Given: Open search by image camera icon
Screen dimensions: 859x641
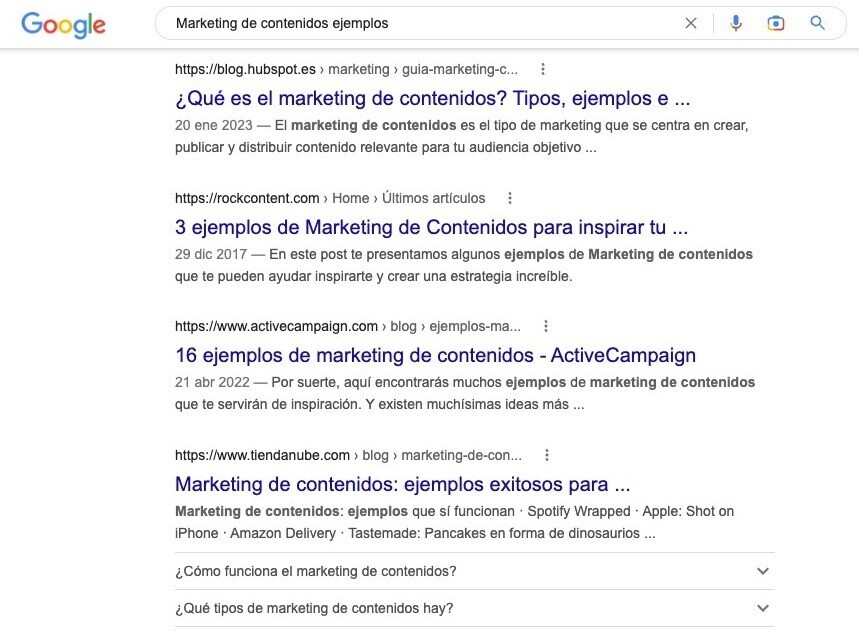Looking at the screenshot, I should (x=776, y=23).
